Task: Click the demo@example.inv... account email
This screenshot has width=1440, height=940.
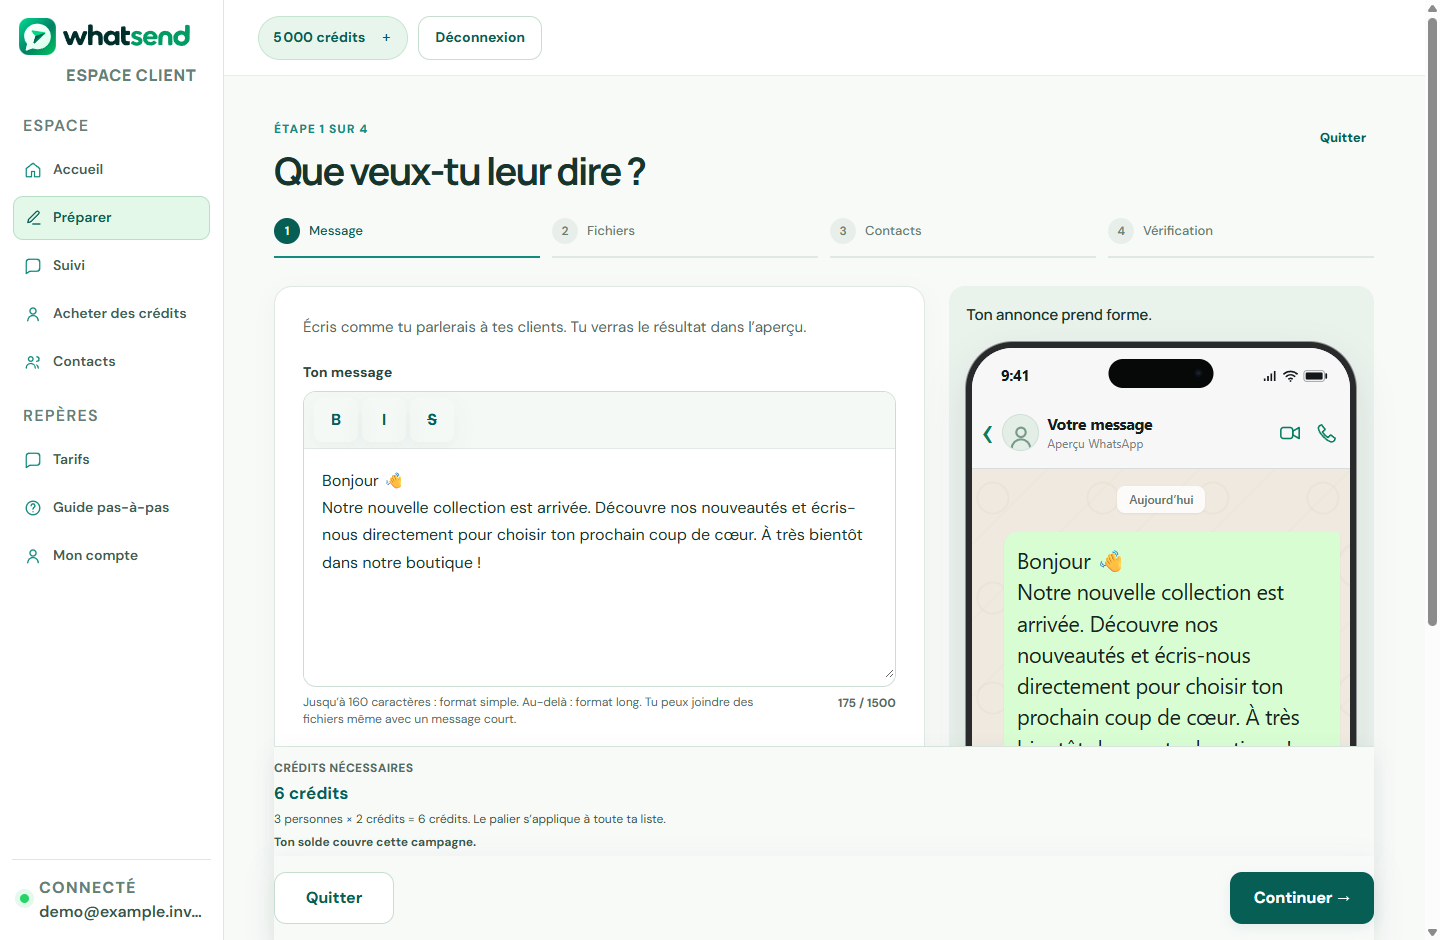Action: 120,912
